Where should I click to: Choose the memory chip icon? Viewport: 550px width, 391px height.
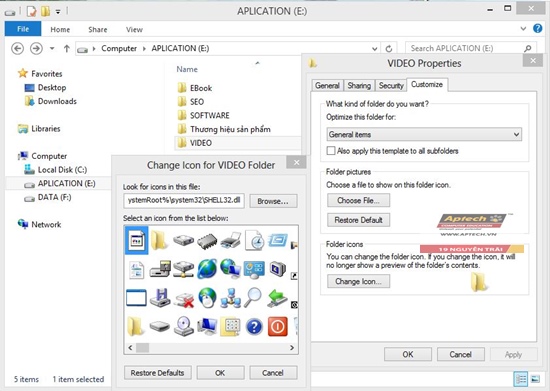click(x=207, y=241)
